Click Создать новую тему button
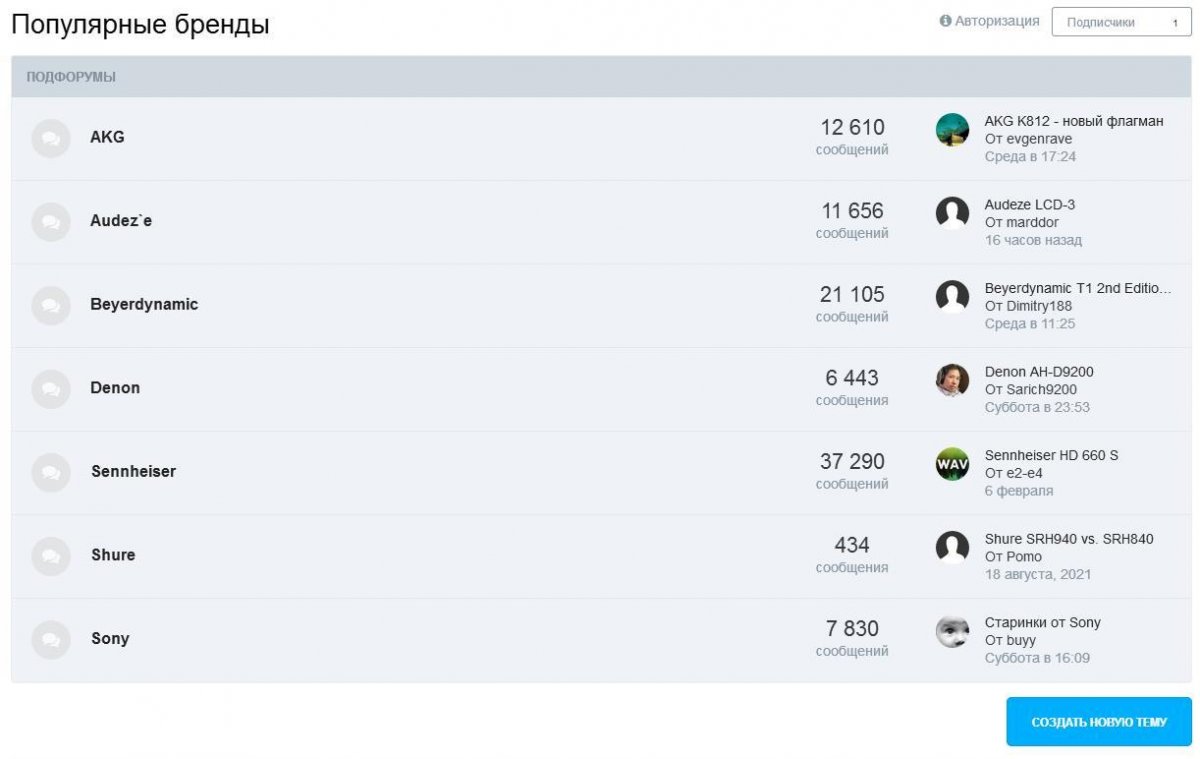The height and width of the screenshot is (759, 1200). tap(1099, 722)
